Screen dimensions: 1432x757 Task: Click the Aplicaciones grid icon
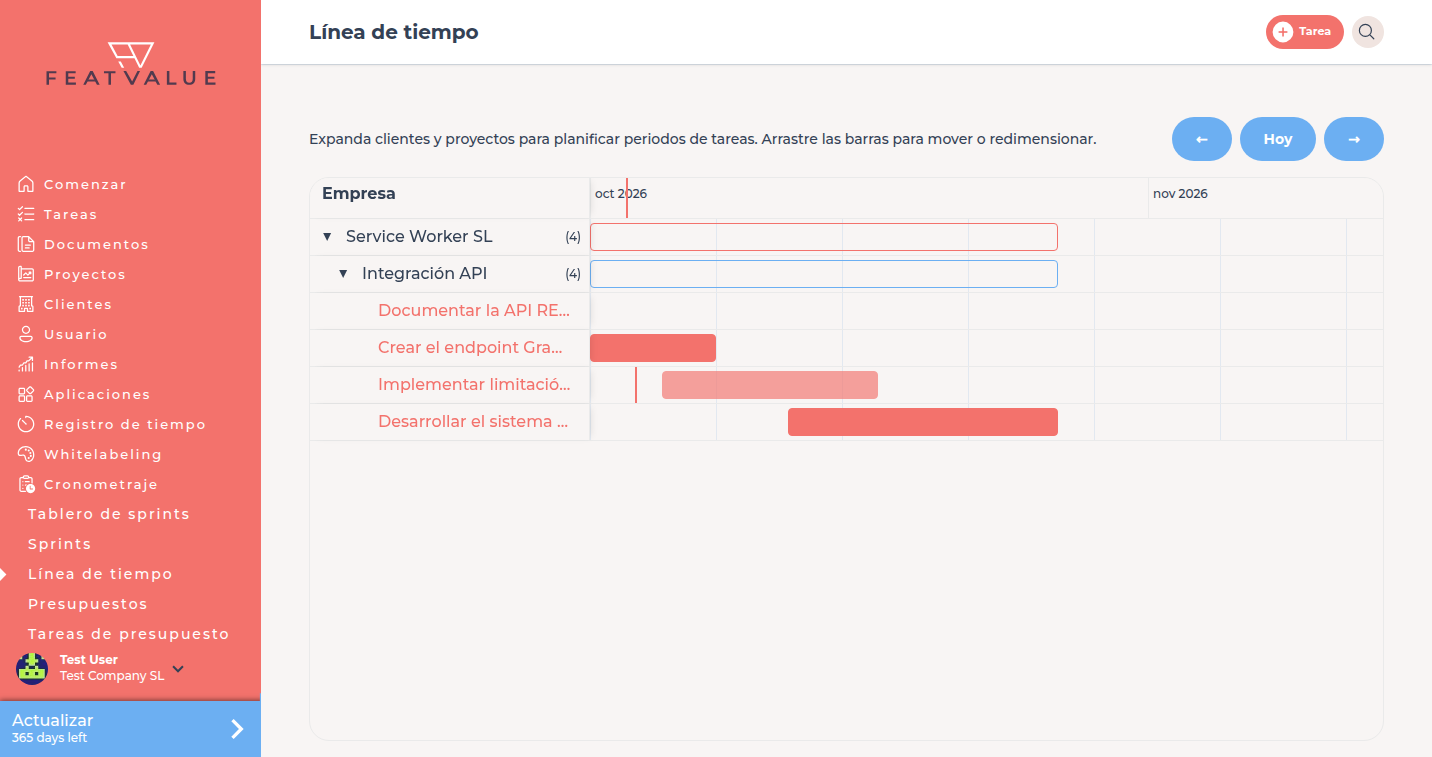point(26,394)
